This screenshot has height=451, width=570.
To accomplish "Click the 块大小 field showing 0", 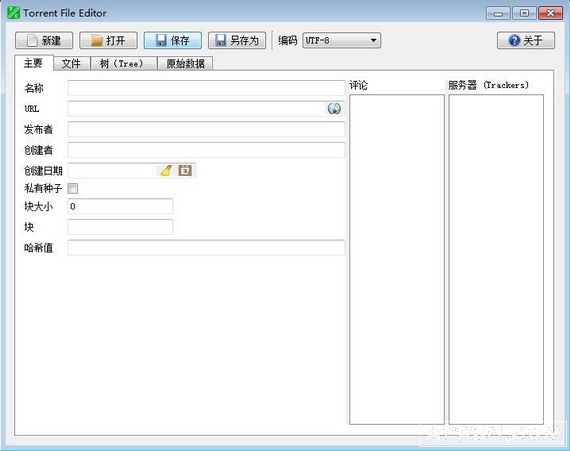I will pos(120,206).
